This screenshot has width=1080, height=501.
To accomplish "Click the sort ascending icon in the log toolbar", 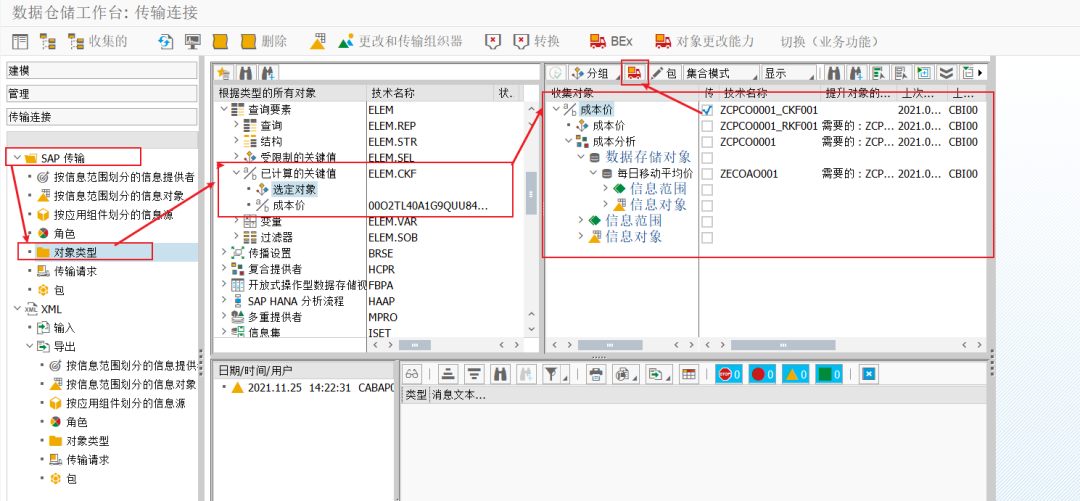I will click(x=448, y=374).
